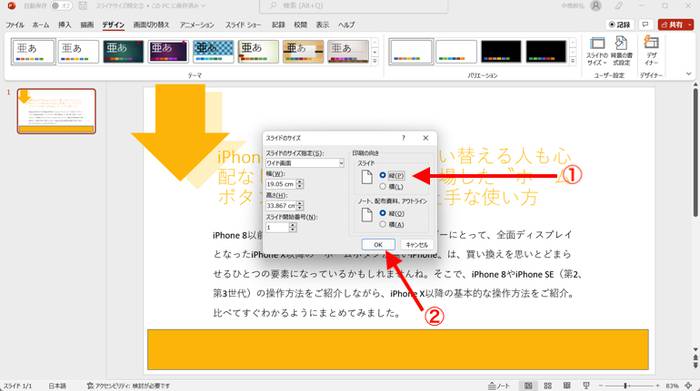Image resolution: width=700 pixels, height=391 pixels.
Task: Apply the light gray theme at gallery end
Action: (x=348, y=51)
